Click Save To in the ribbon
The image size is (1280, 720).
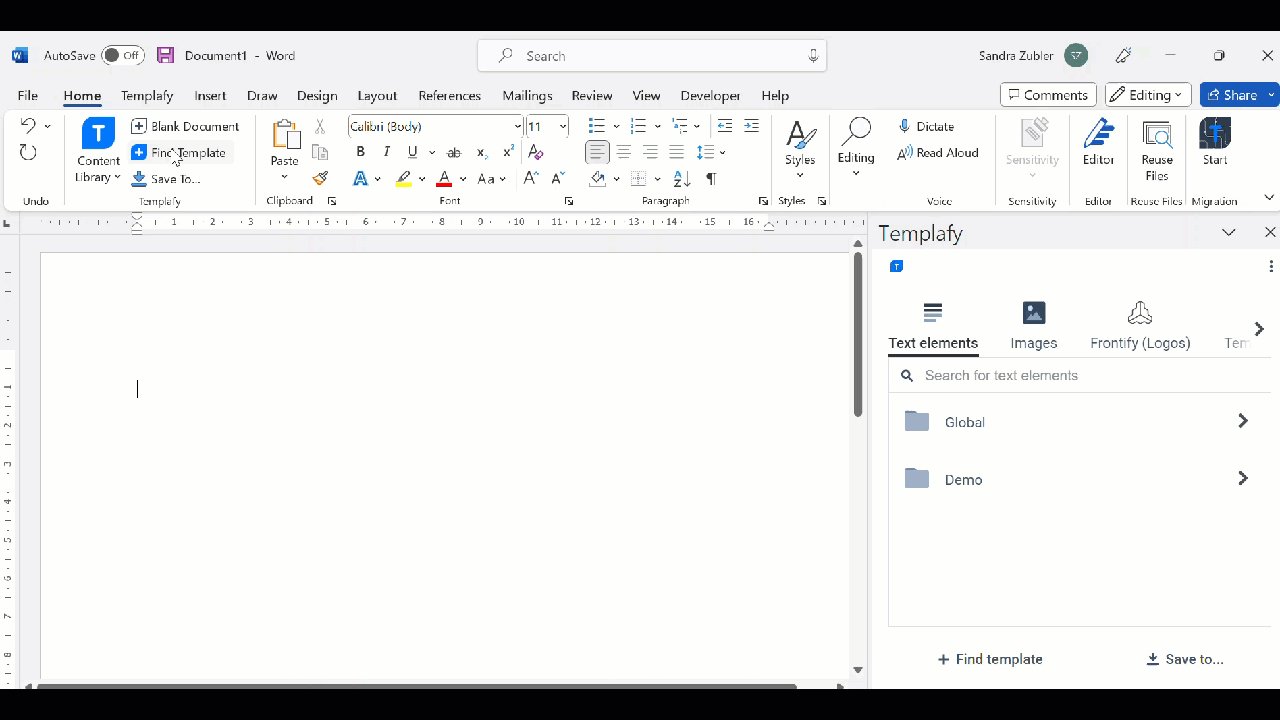(166, 179)
